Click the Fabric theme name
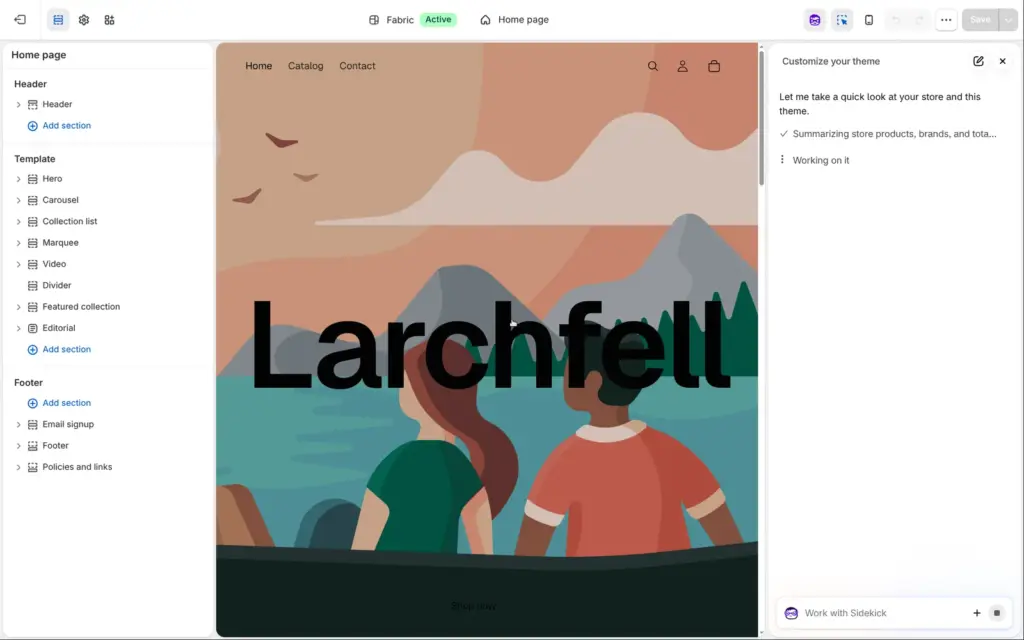1024x640 pixels. tap(400, 20)
